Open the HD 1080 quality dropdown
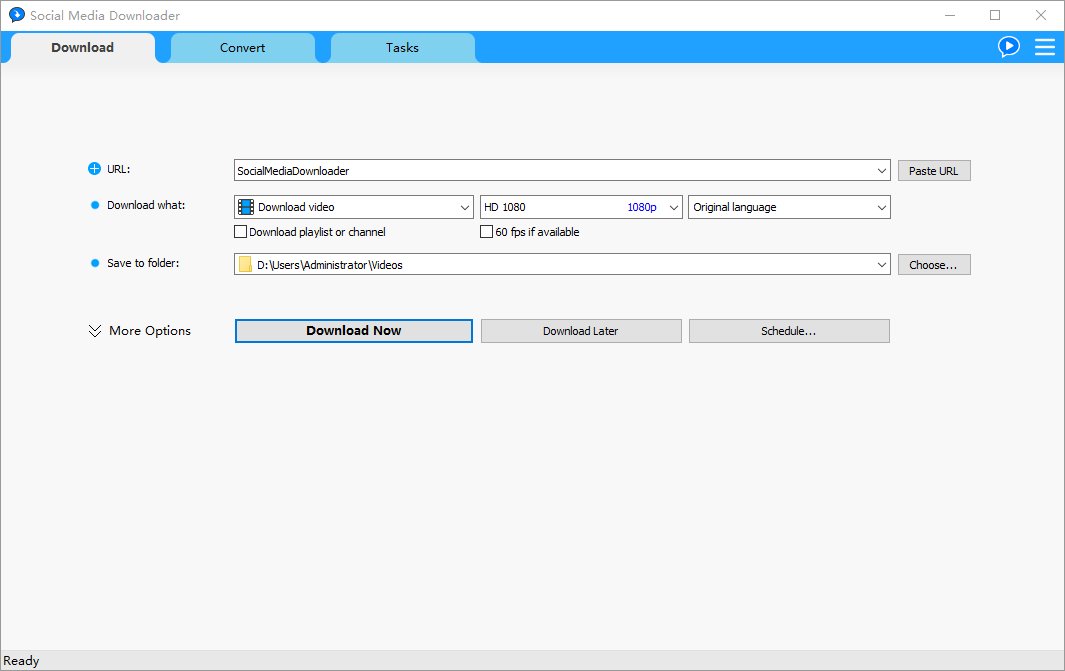 (x=581, y=207)
